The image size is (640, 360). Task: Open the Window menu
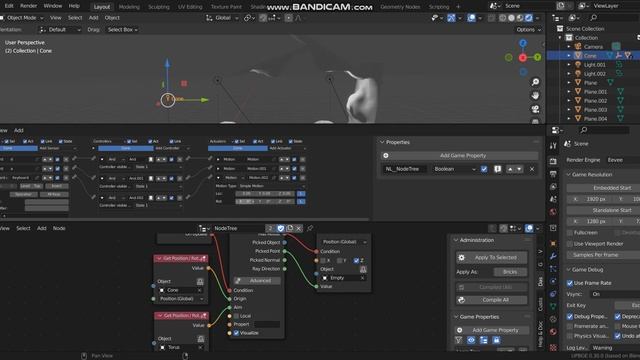coord(53,6)
